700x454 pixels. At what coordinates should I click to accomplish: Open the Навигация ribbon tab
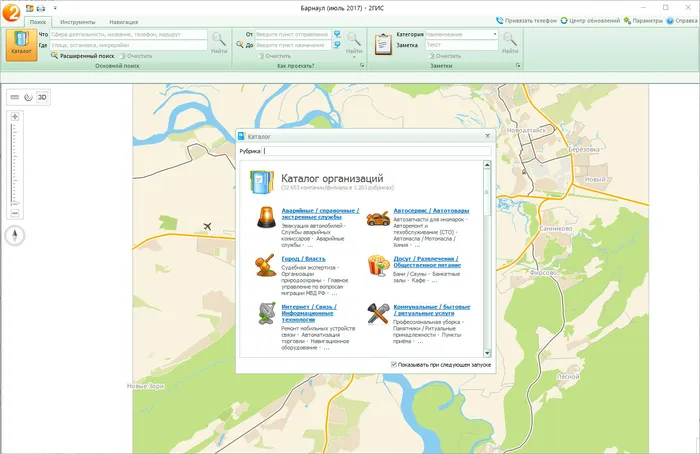click(x=124, y=22)
